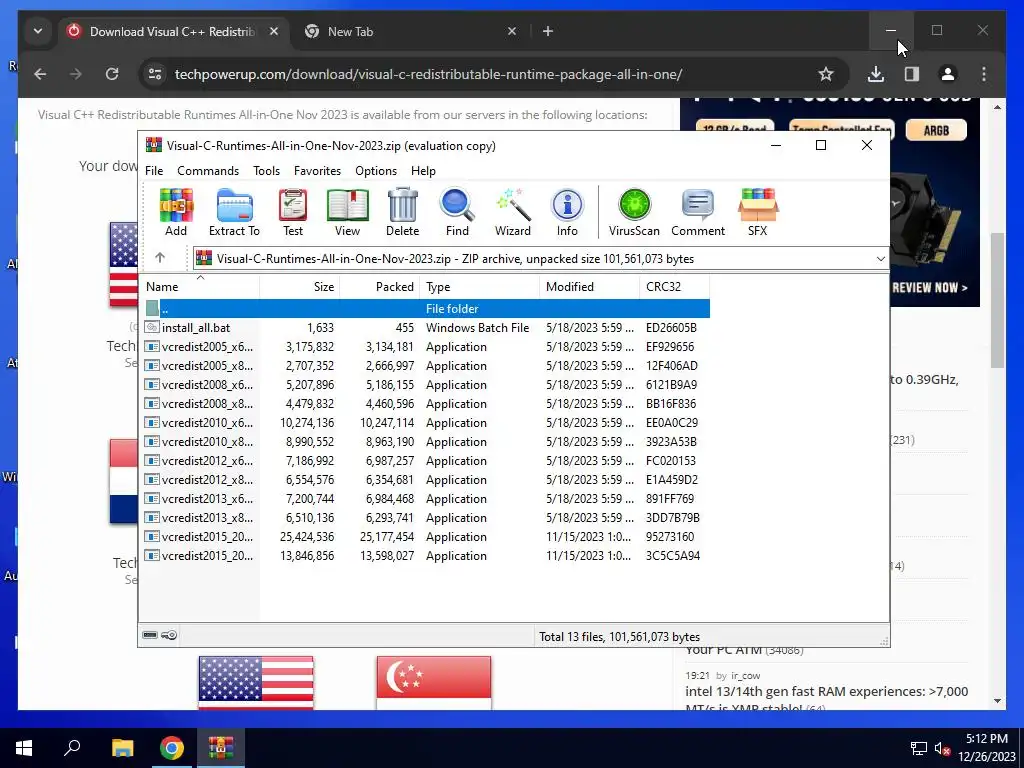Go up one folder level arrow
1024x768 pixels.
[160, 258]
